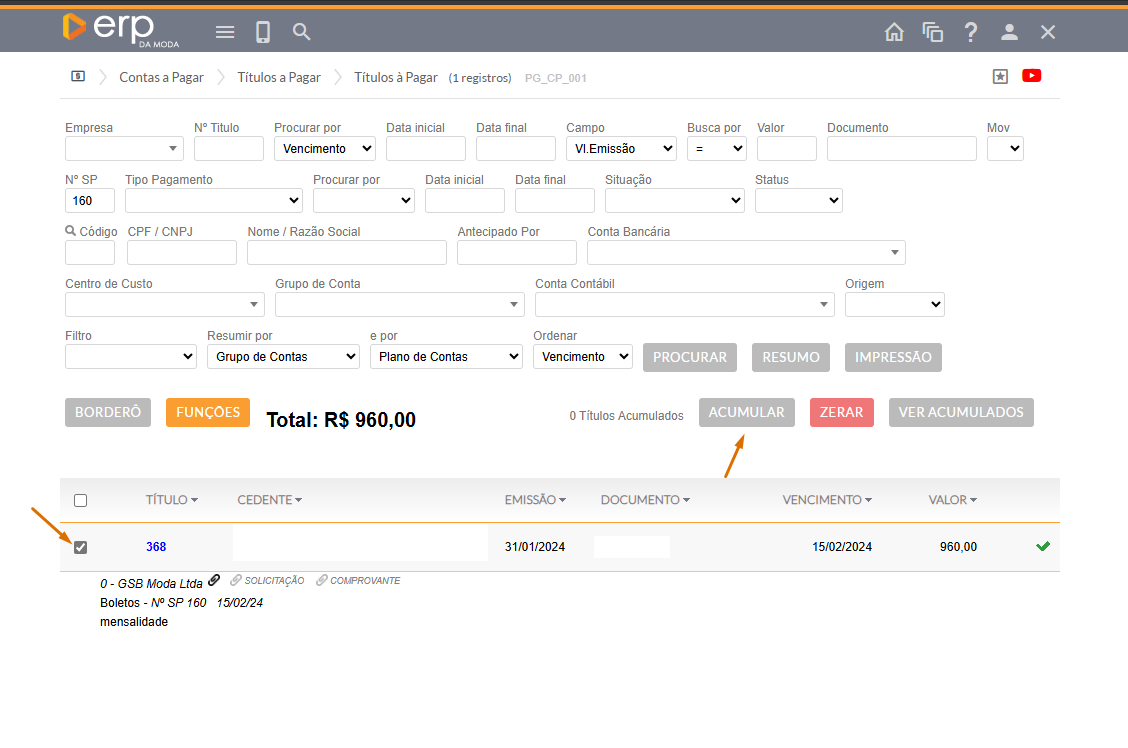1128x748 pixels.
Task: Open search with the magnifier icon
Action: pyautogui.click(x=301, y=32)
